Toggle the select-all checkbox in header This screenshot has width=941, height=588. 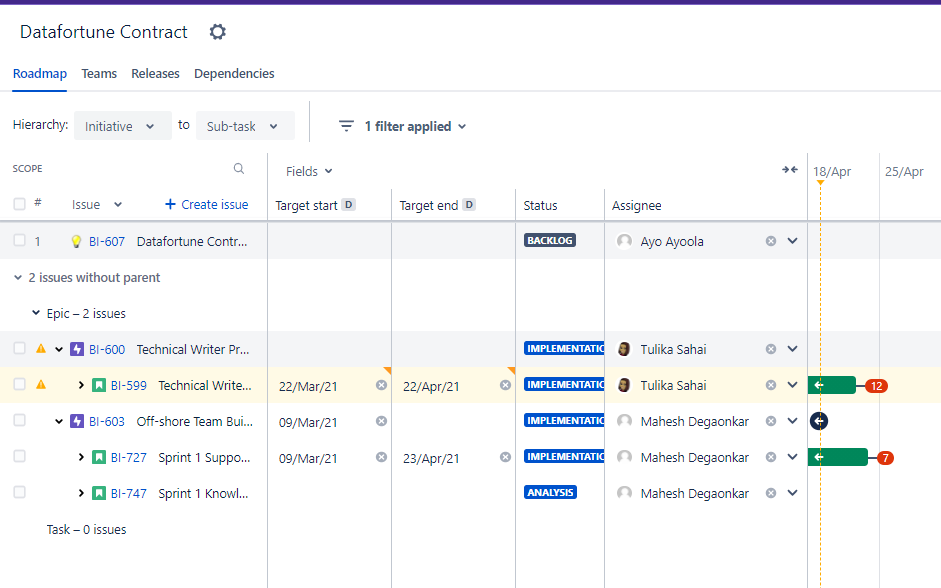[19, 204]
